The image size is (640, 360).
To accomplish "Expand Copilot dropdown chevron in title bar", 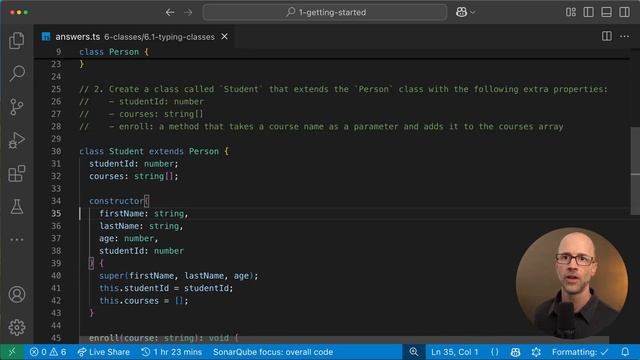I will click(473, 12).
